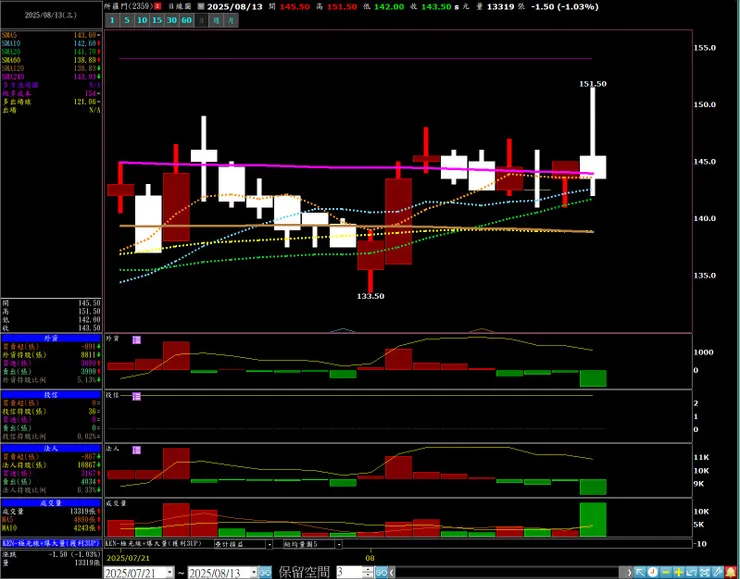This screenshot has width=740, height=579.
Task: Click the arrow cursor icon in bottom toolbar
Action: 640,572
